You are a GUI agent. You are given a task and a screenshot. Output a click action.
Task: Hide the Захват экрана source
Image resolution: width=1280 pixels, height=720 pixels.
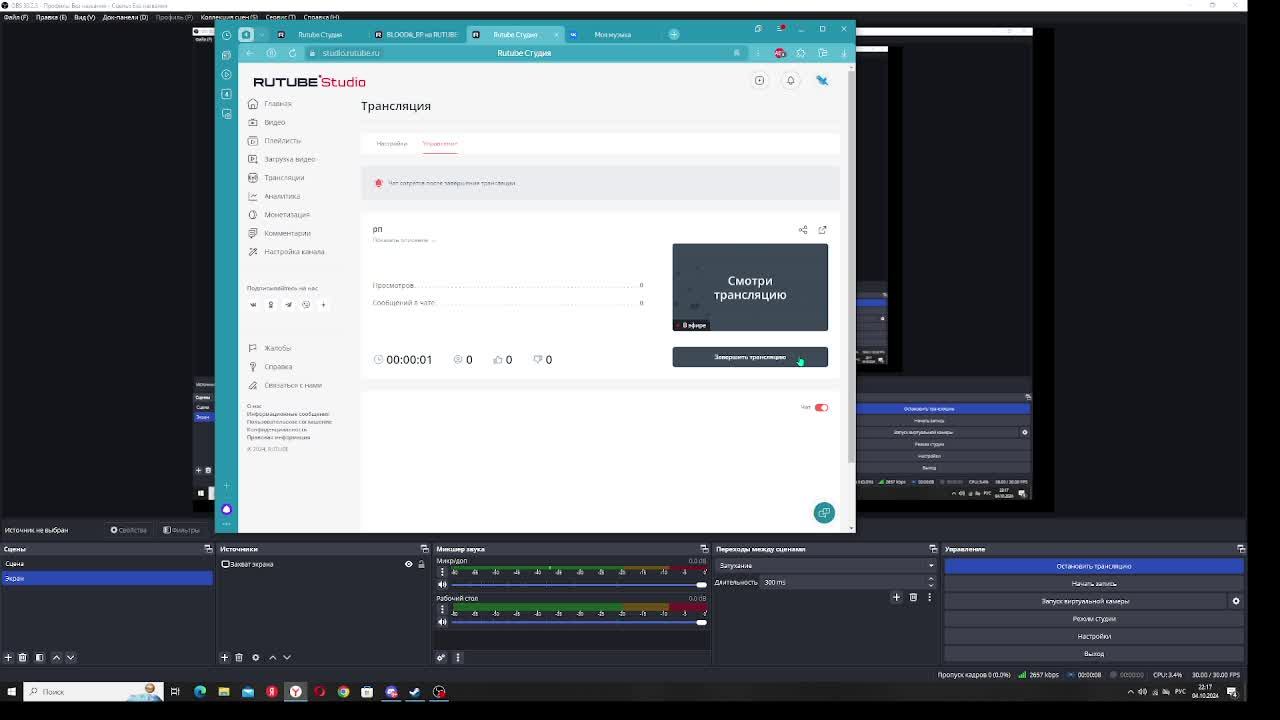point(408,564)
